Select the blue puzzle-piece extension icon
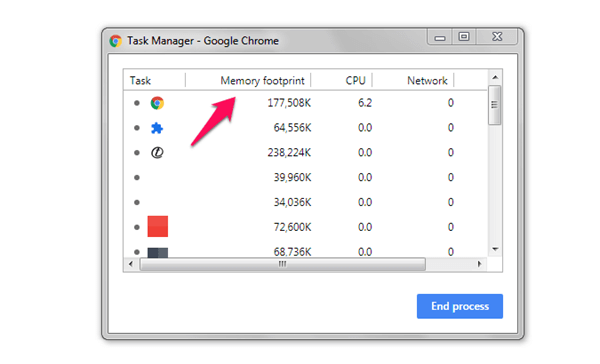This screenshot has width=600, height=364. coord(157,128)
